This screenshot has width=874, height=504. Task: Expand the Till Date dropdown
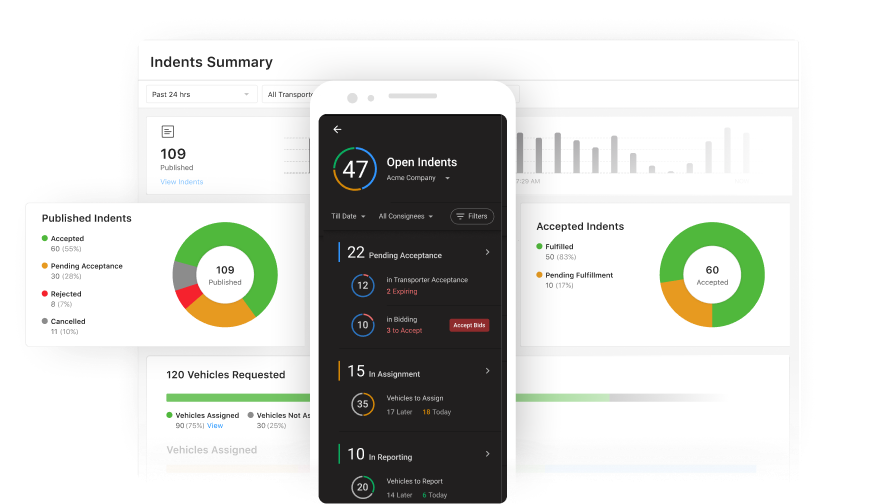349,216
